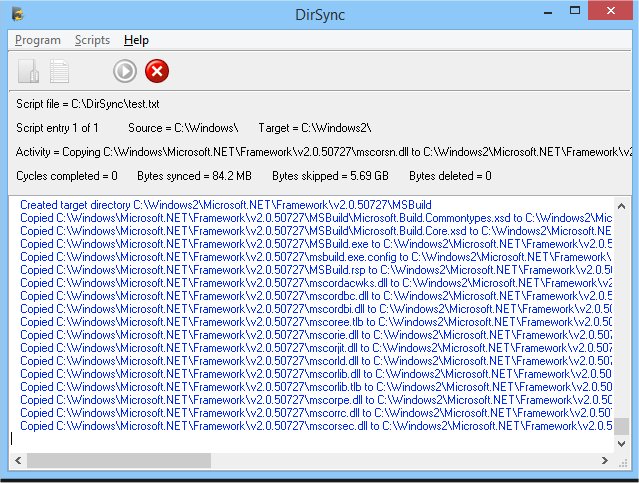Close the DirSync window

(610, 11)
